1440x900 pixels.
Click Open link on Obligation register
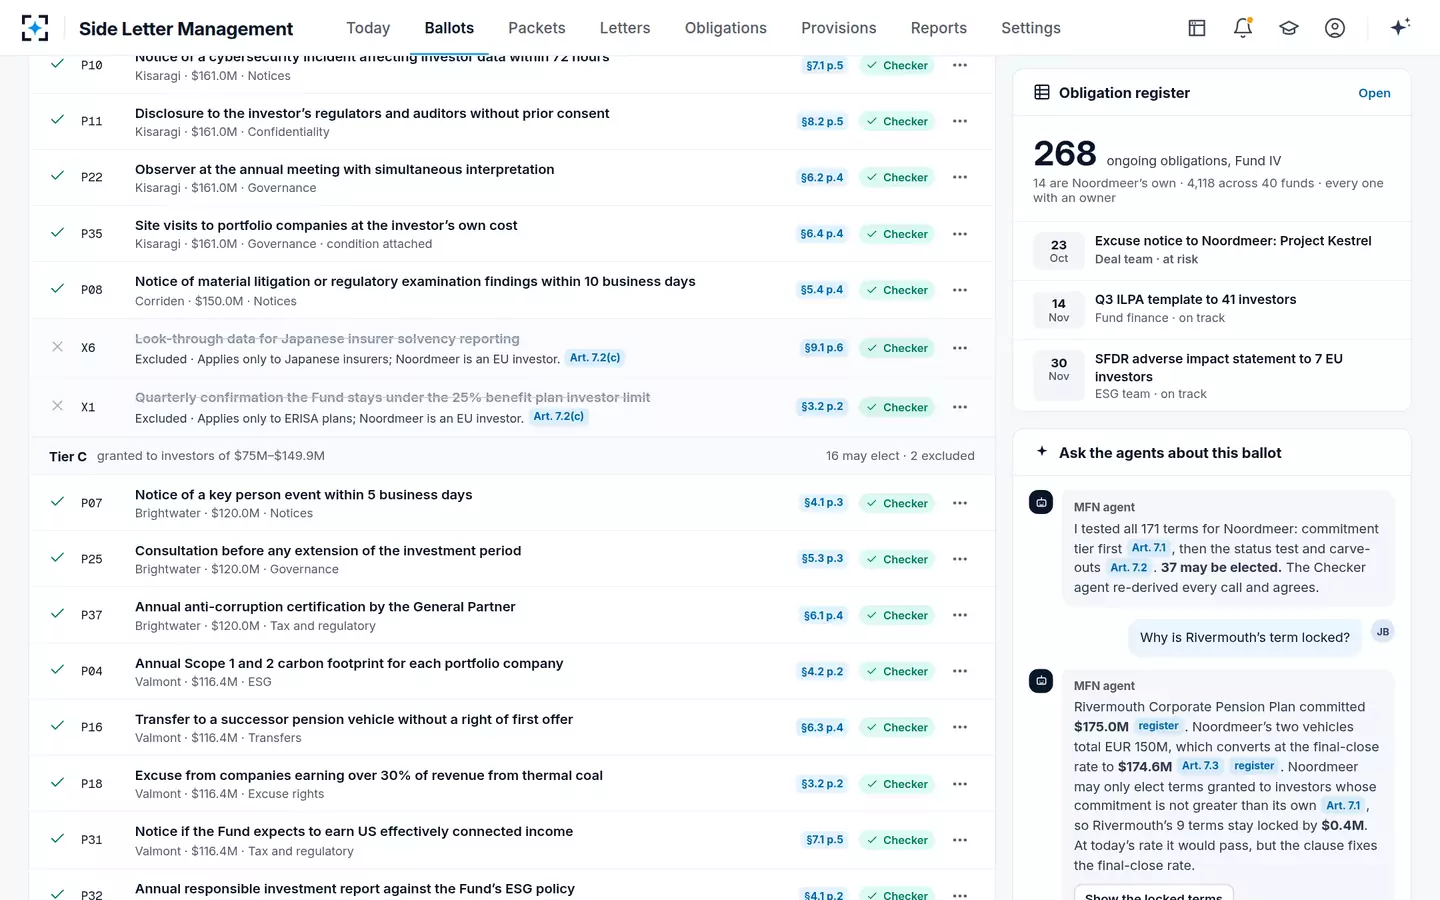tap(1374, 93)
